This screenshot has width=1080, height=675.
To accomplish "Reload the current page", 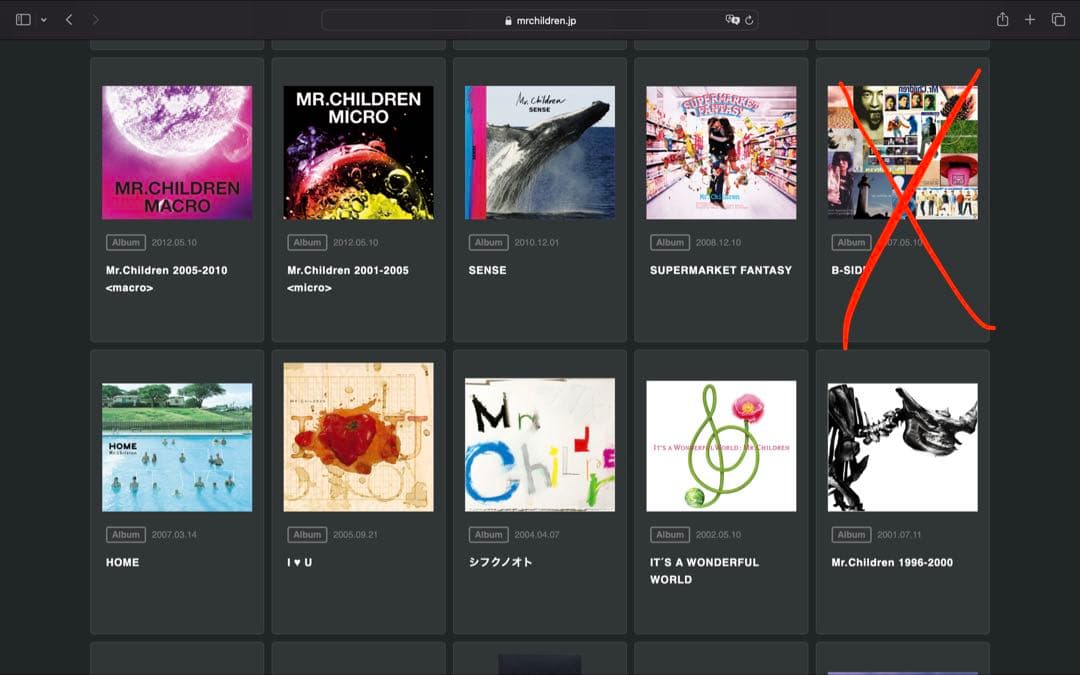I will coord(749,20).
